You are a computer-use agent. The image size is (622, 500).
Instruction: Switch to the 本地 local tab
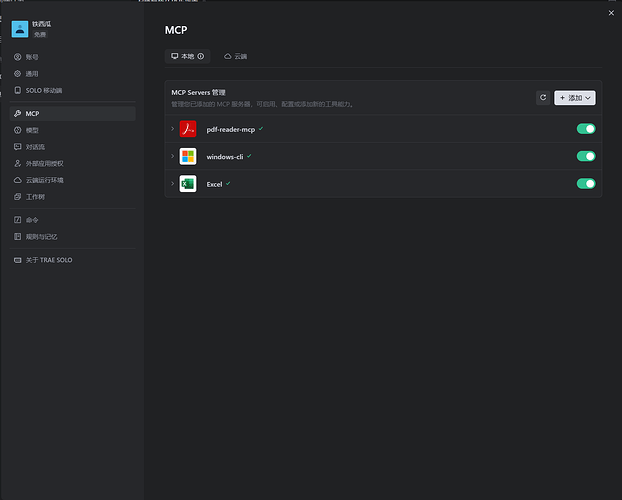(187, 56)
